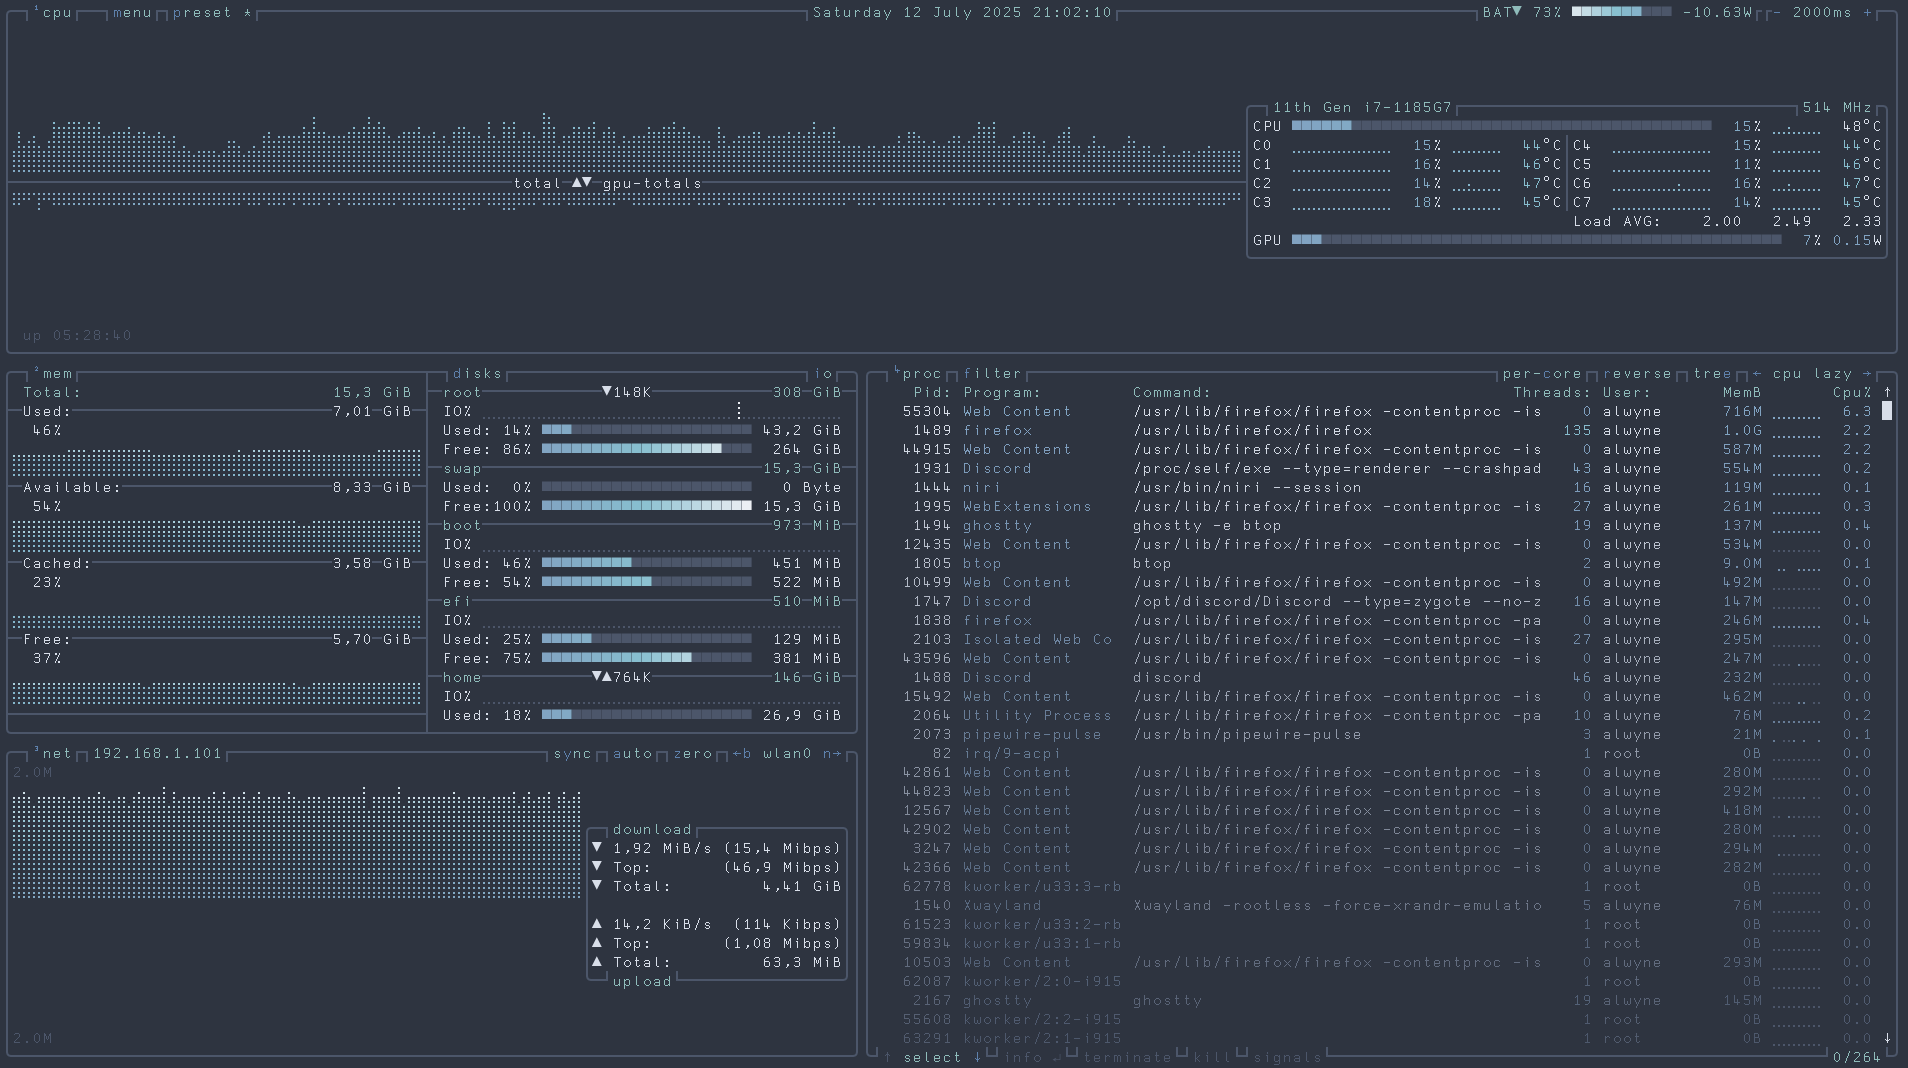Increase update interval with plus sign
This screenshot has height=1068, width=1908.
point(1867,13)
